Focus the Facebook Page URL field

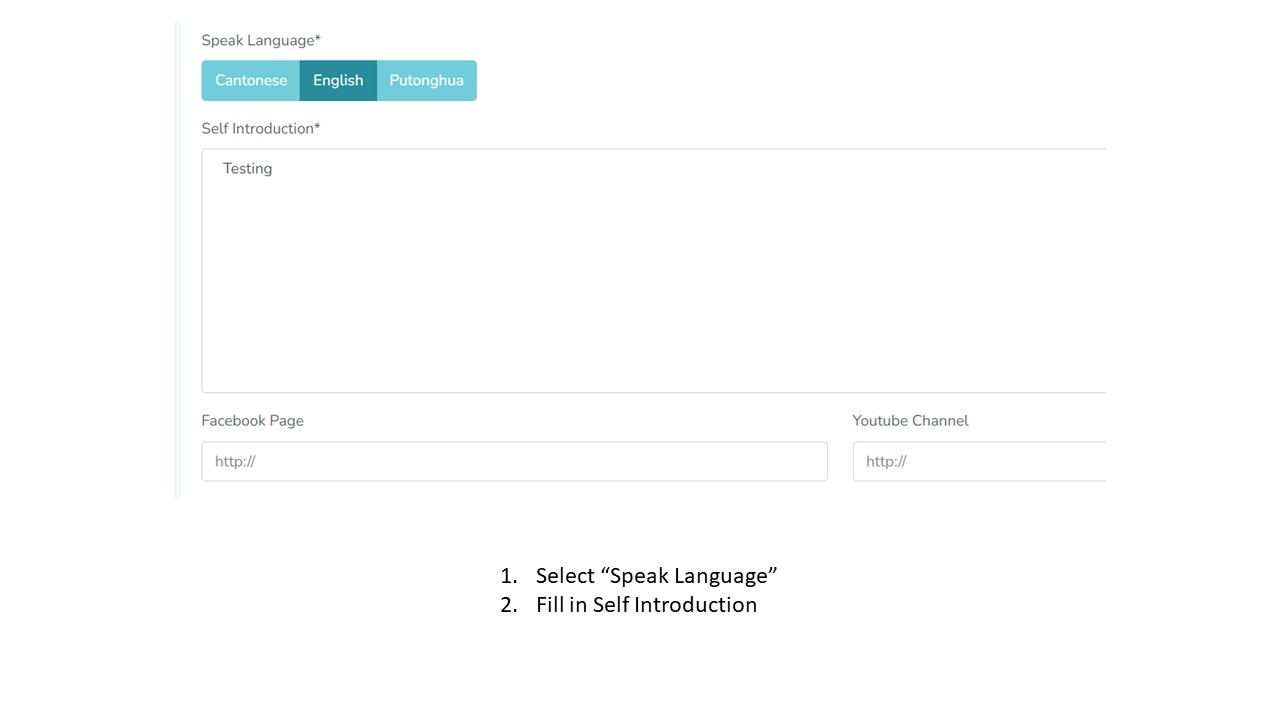coord(514,461)
